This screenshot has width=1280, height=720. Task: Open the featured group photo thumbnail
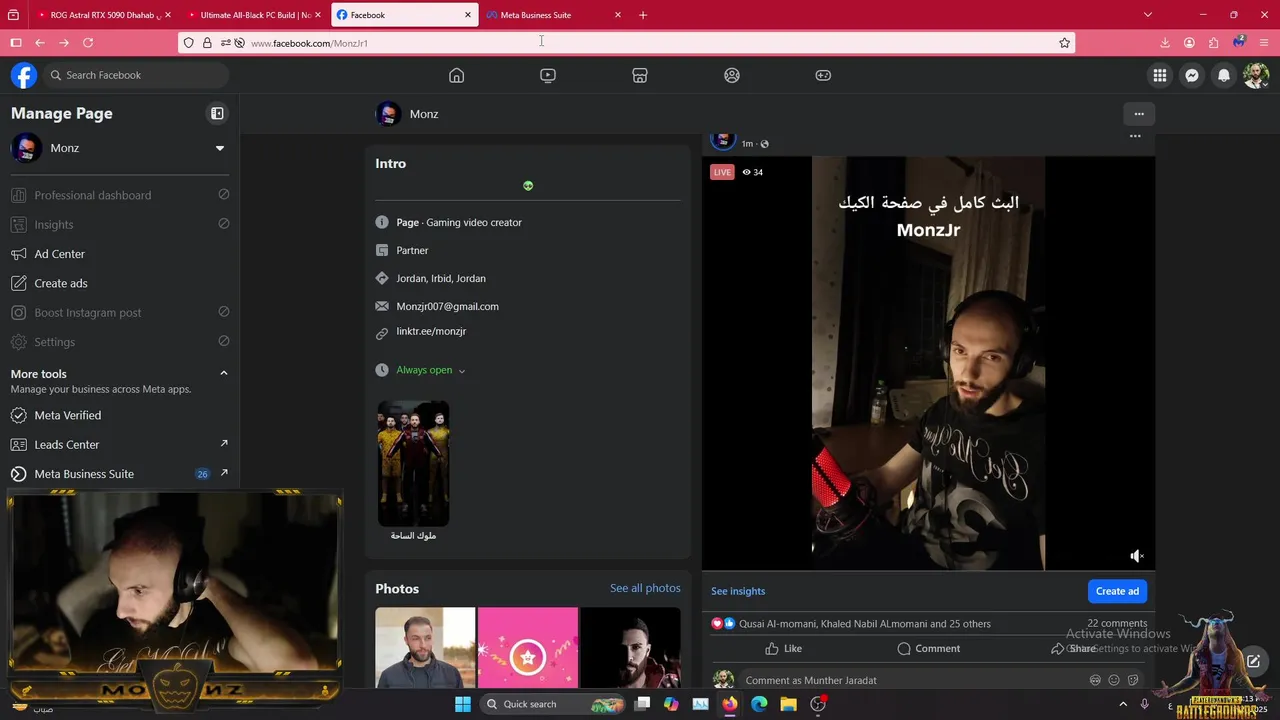413,463
